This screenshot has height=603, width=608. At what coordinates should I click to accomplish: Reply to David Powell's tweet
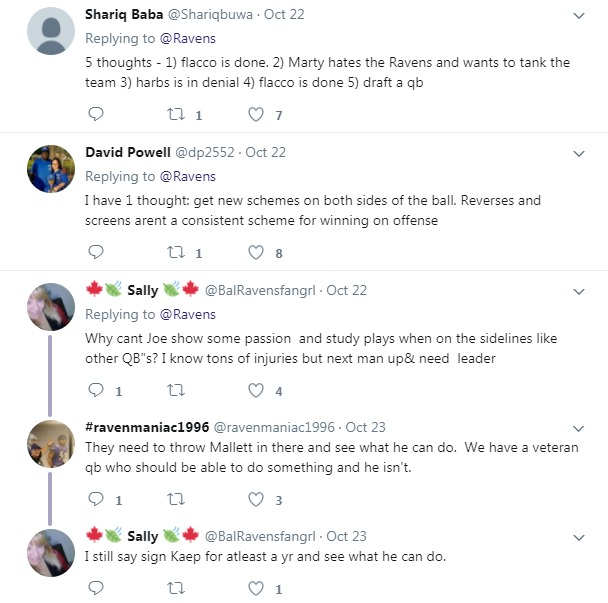pos(96,253)
